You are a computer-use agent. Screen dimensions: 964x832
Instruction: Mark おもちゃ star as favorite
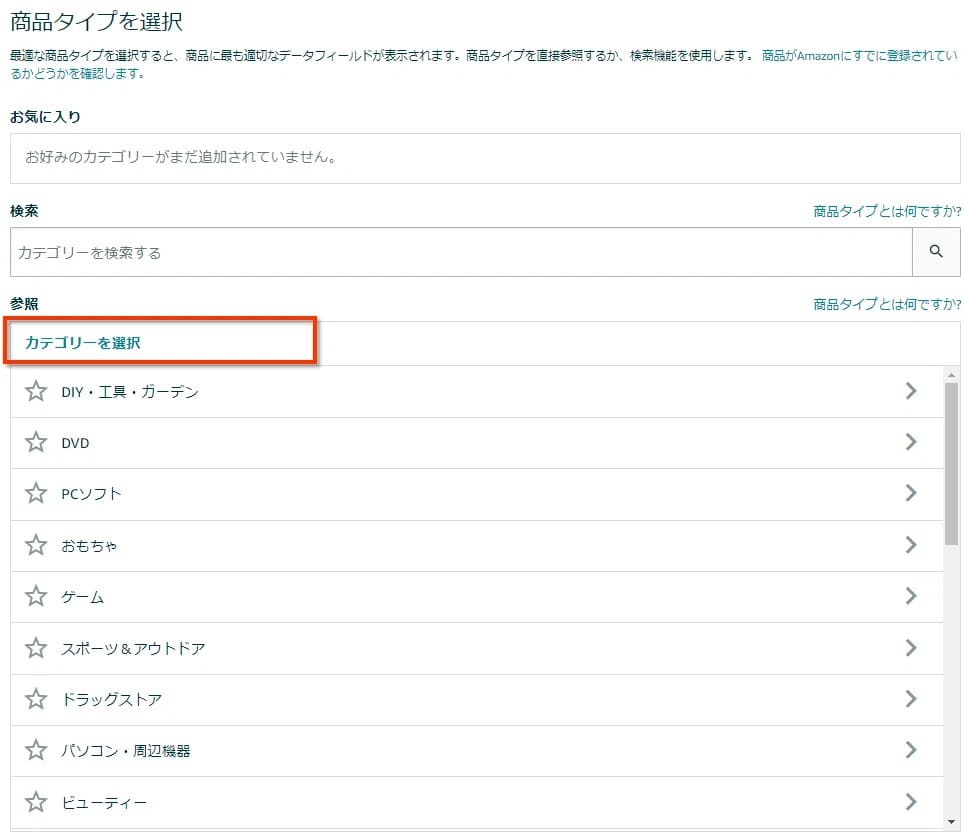[x=36, y=545]
